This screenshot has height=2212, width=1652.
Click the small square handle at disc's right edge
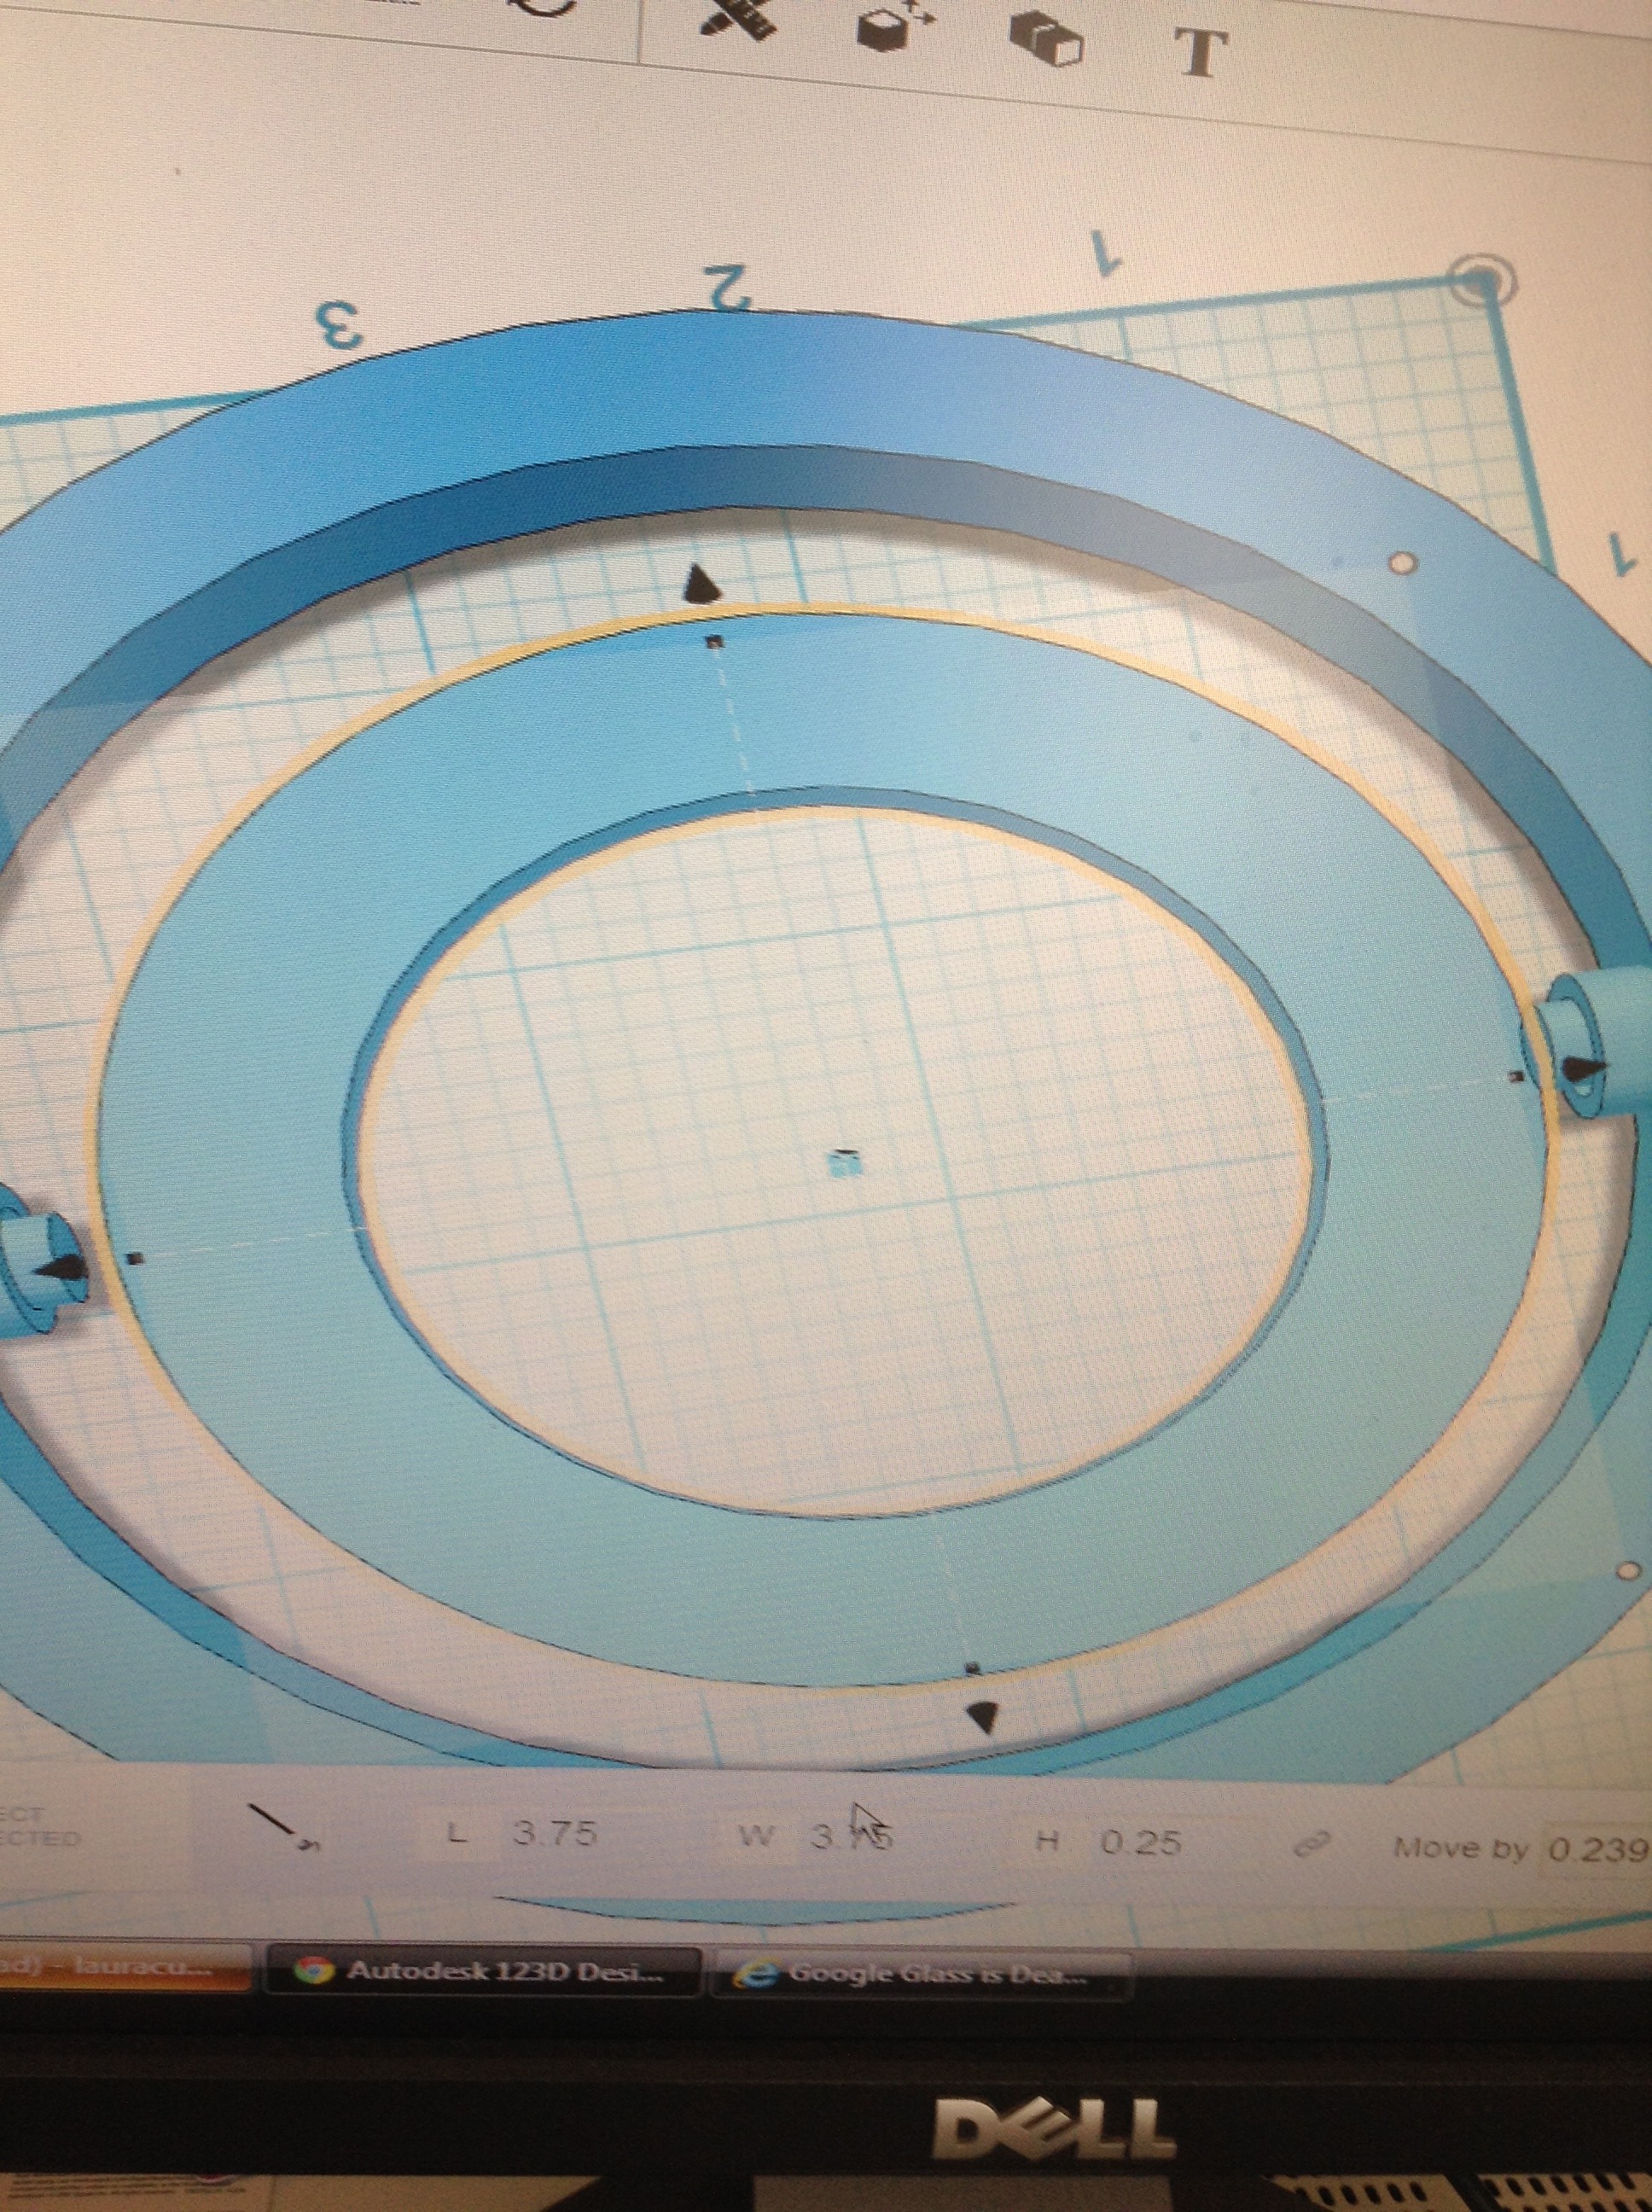(x=1517, y=1077)
